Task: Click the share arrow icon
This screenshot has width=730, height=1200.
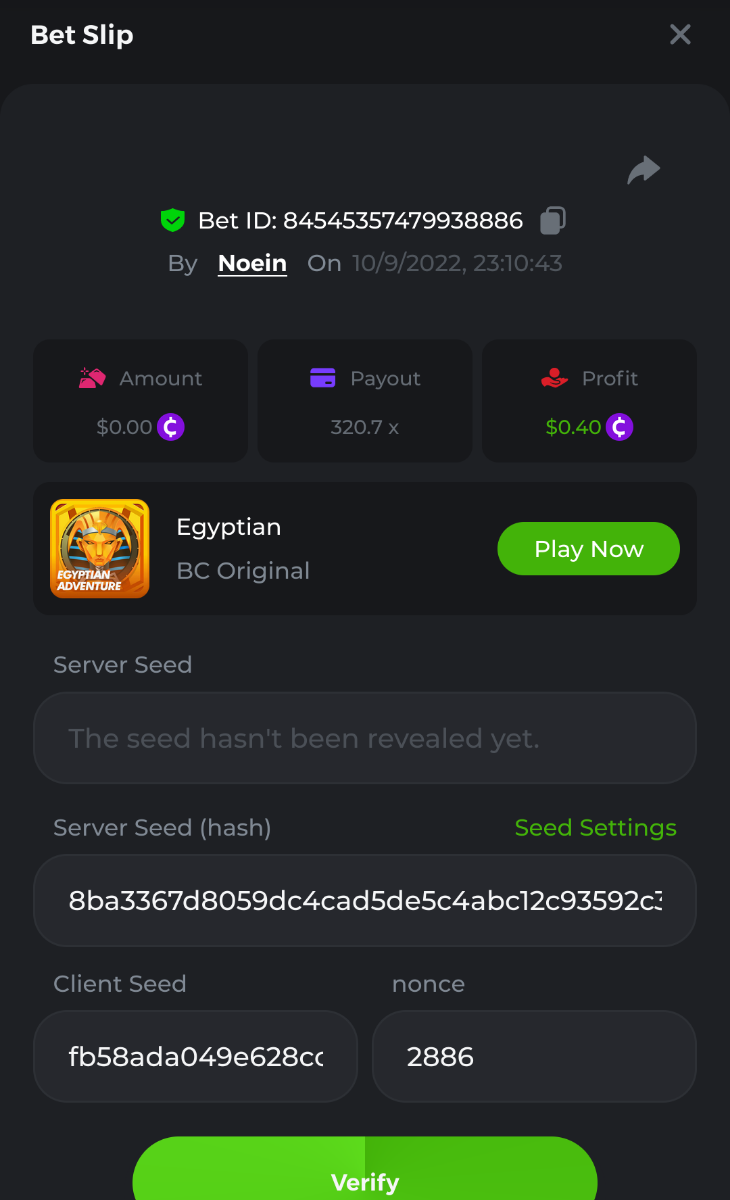Action: tap(644, 170)
